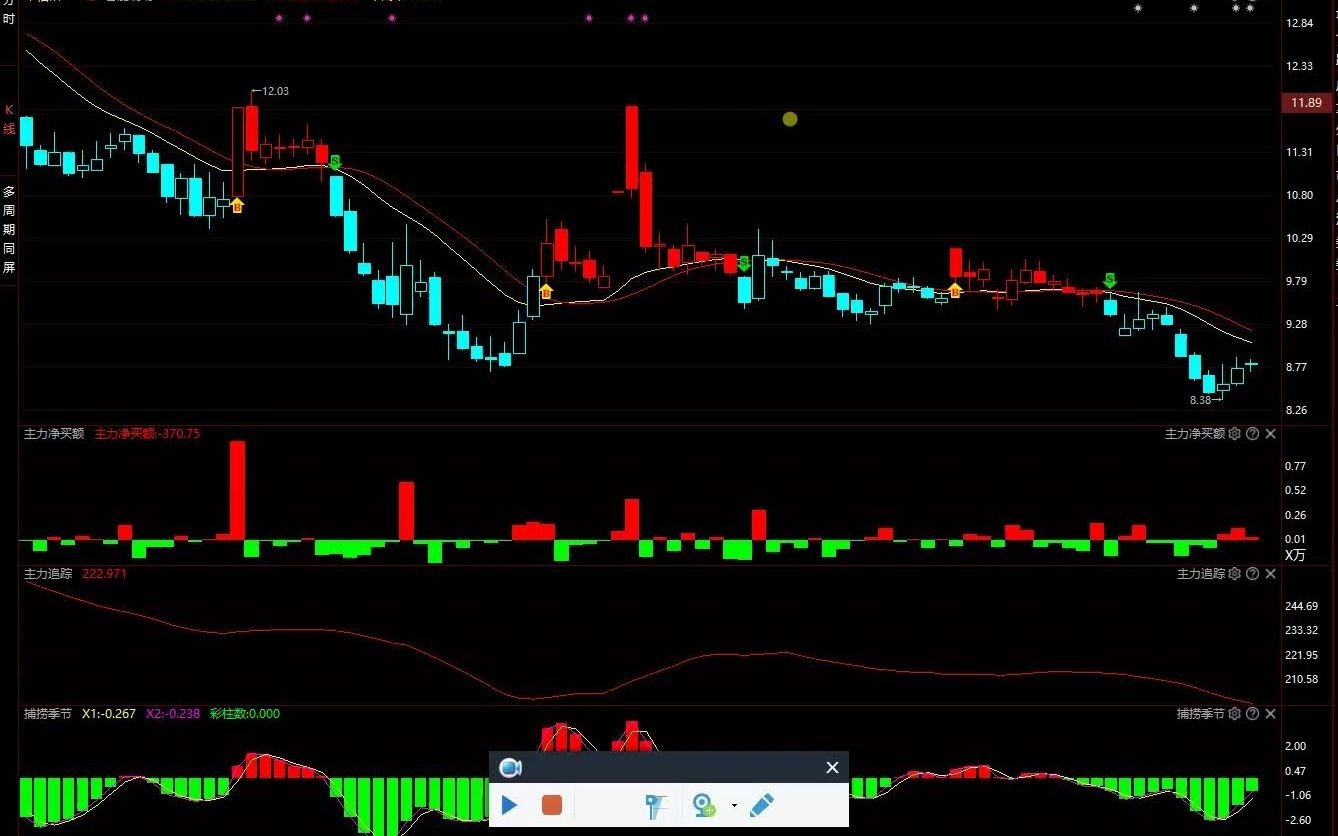Click the recorder camera logo icon
Viewport: 1338px width, 836px height.
point(511,767)
